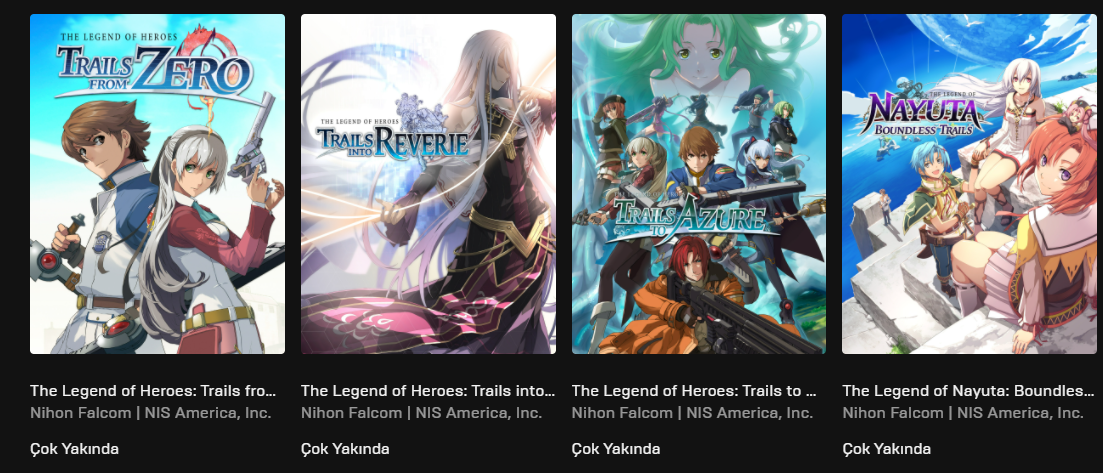Click the title text 'Trails fro...' under first cover
This screenshot has width=1103, height=473.
[x=153, y=391]
